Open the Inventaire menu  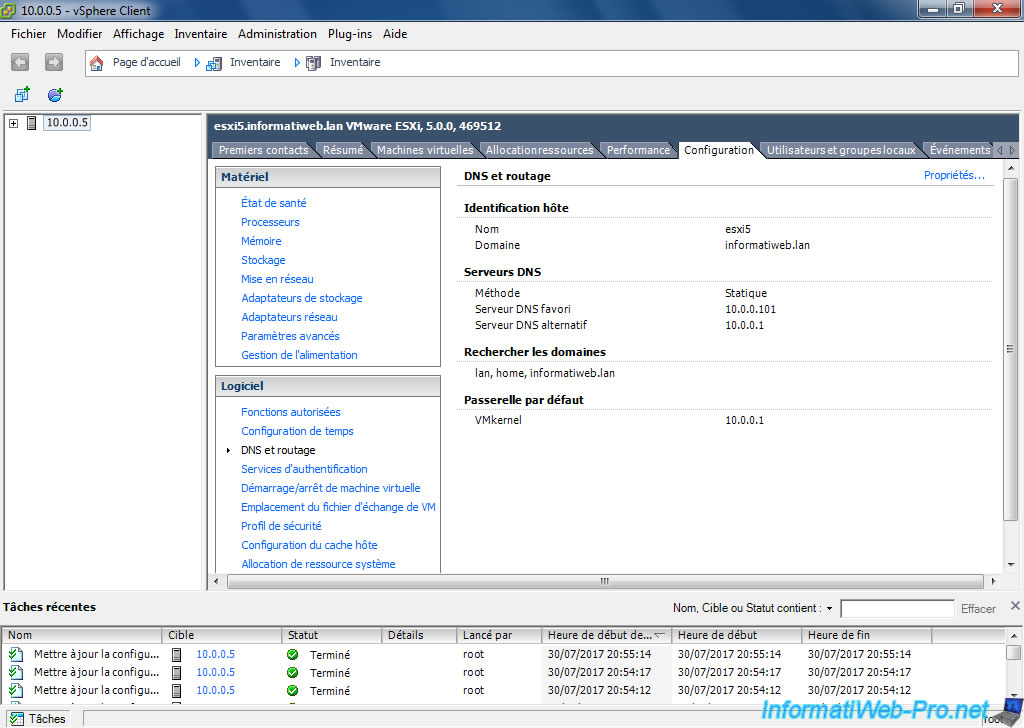pos(200,34)
